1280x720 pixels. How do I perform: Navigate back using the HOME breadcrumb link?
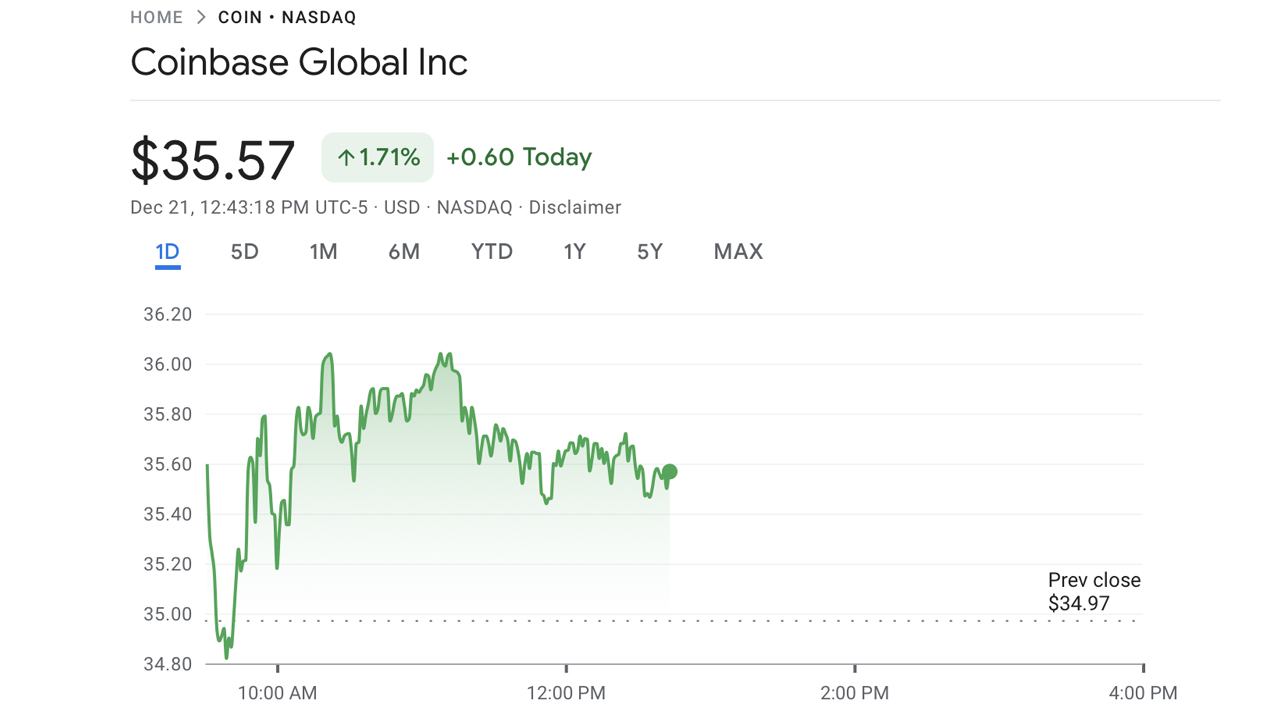click(156, 17)
